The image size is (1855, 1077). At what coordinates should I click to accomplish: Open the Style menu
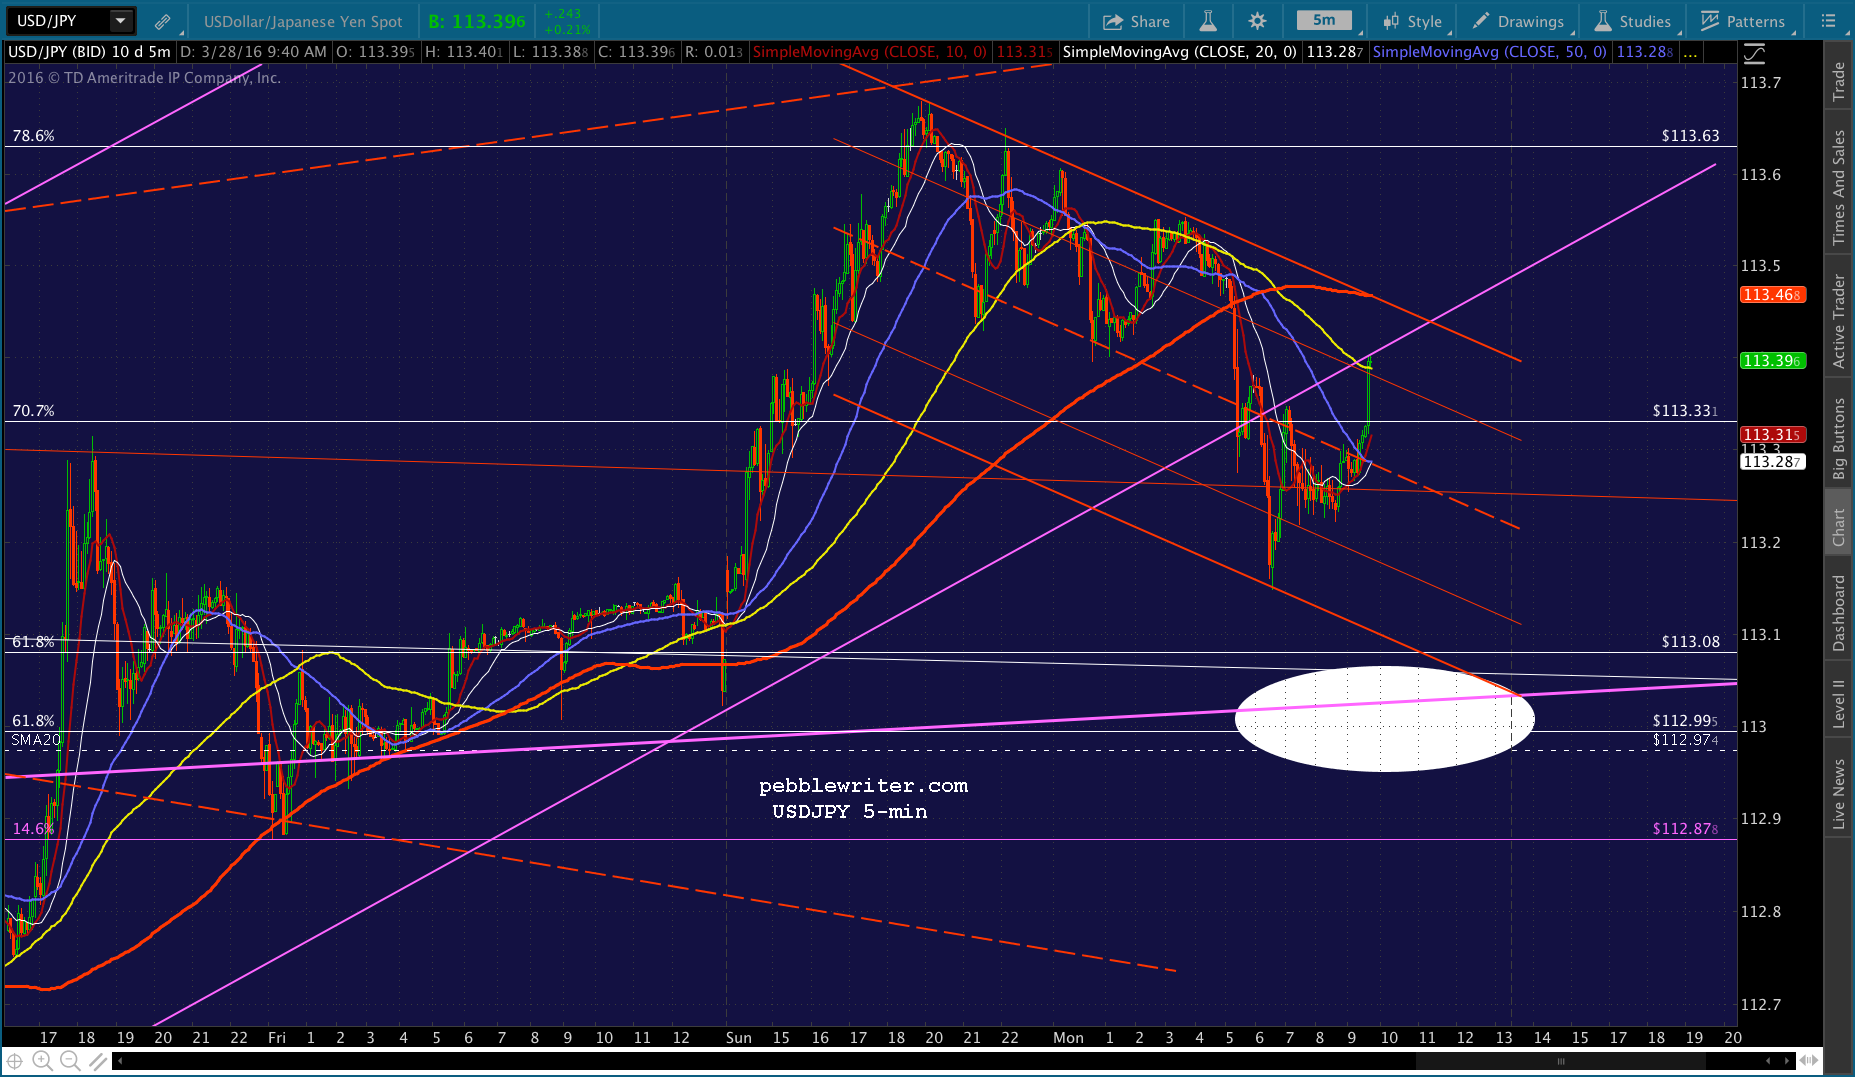[1413, 21]
